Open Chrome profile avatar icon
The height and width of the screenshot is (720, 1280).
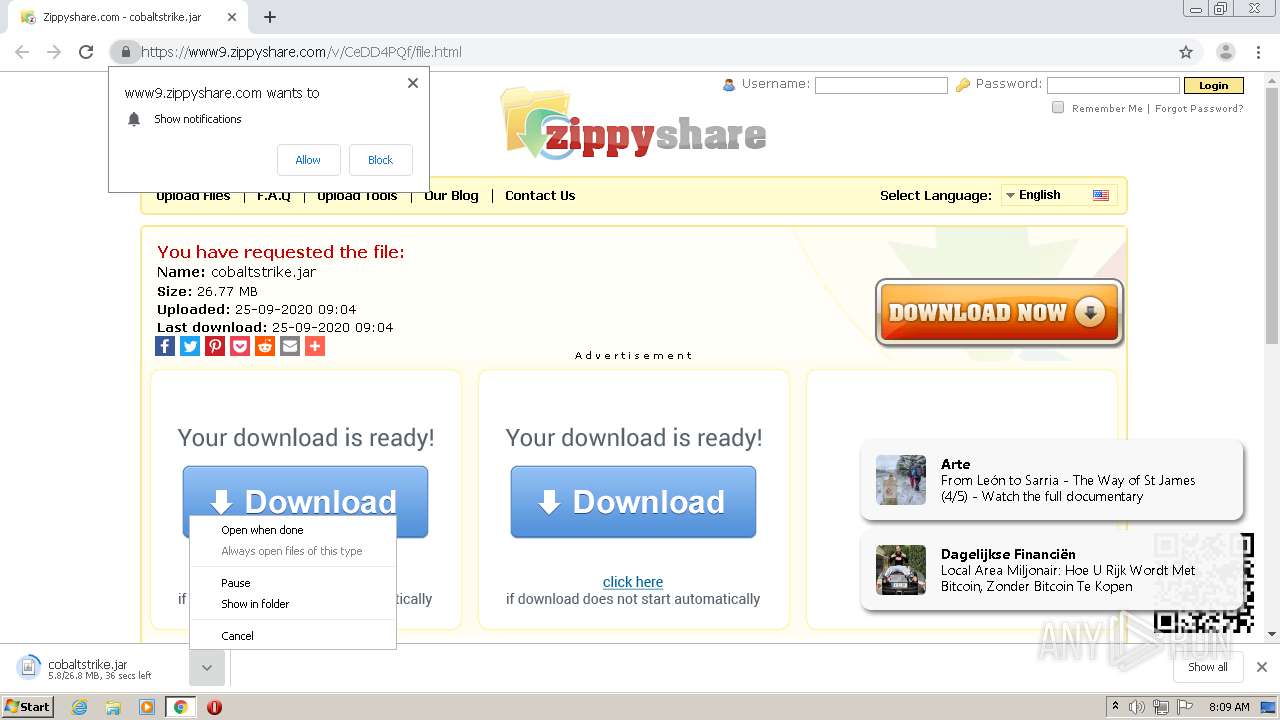point(1225,52)
